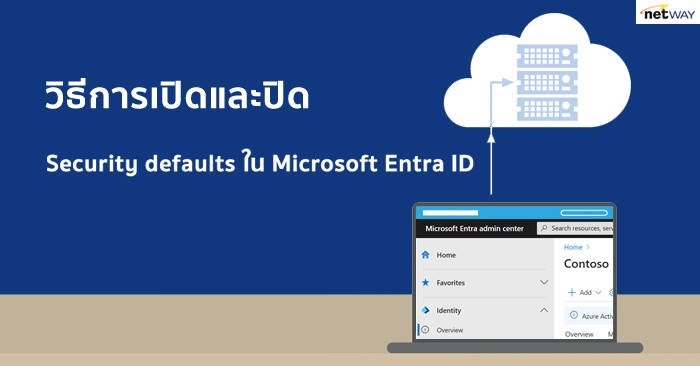Open the Add dropdown arrow
Screen dimensions: 700x366
[599, 292]
